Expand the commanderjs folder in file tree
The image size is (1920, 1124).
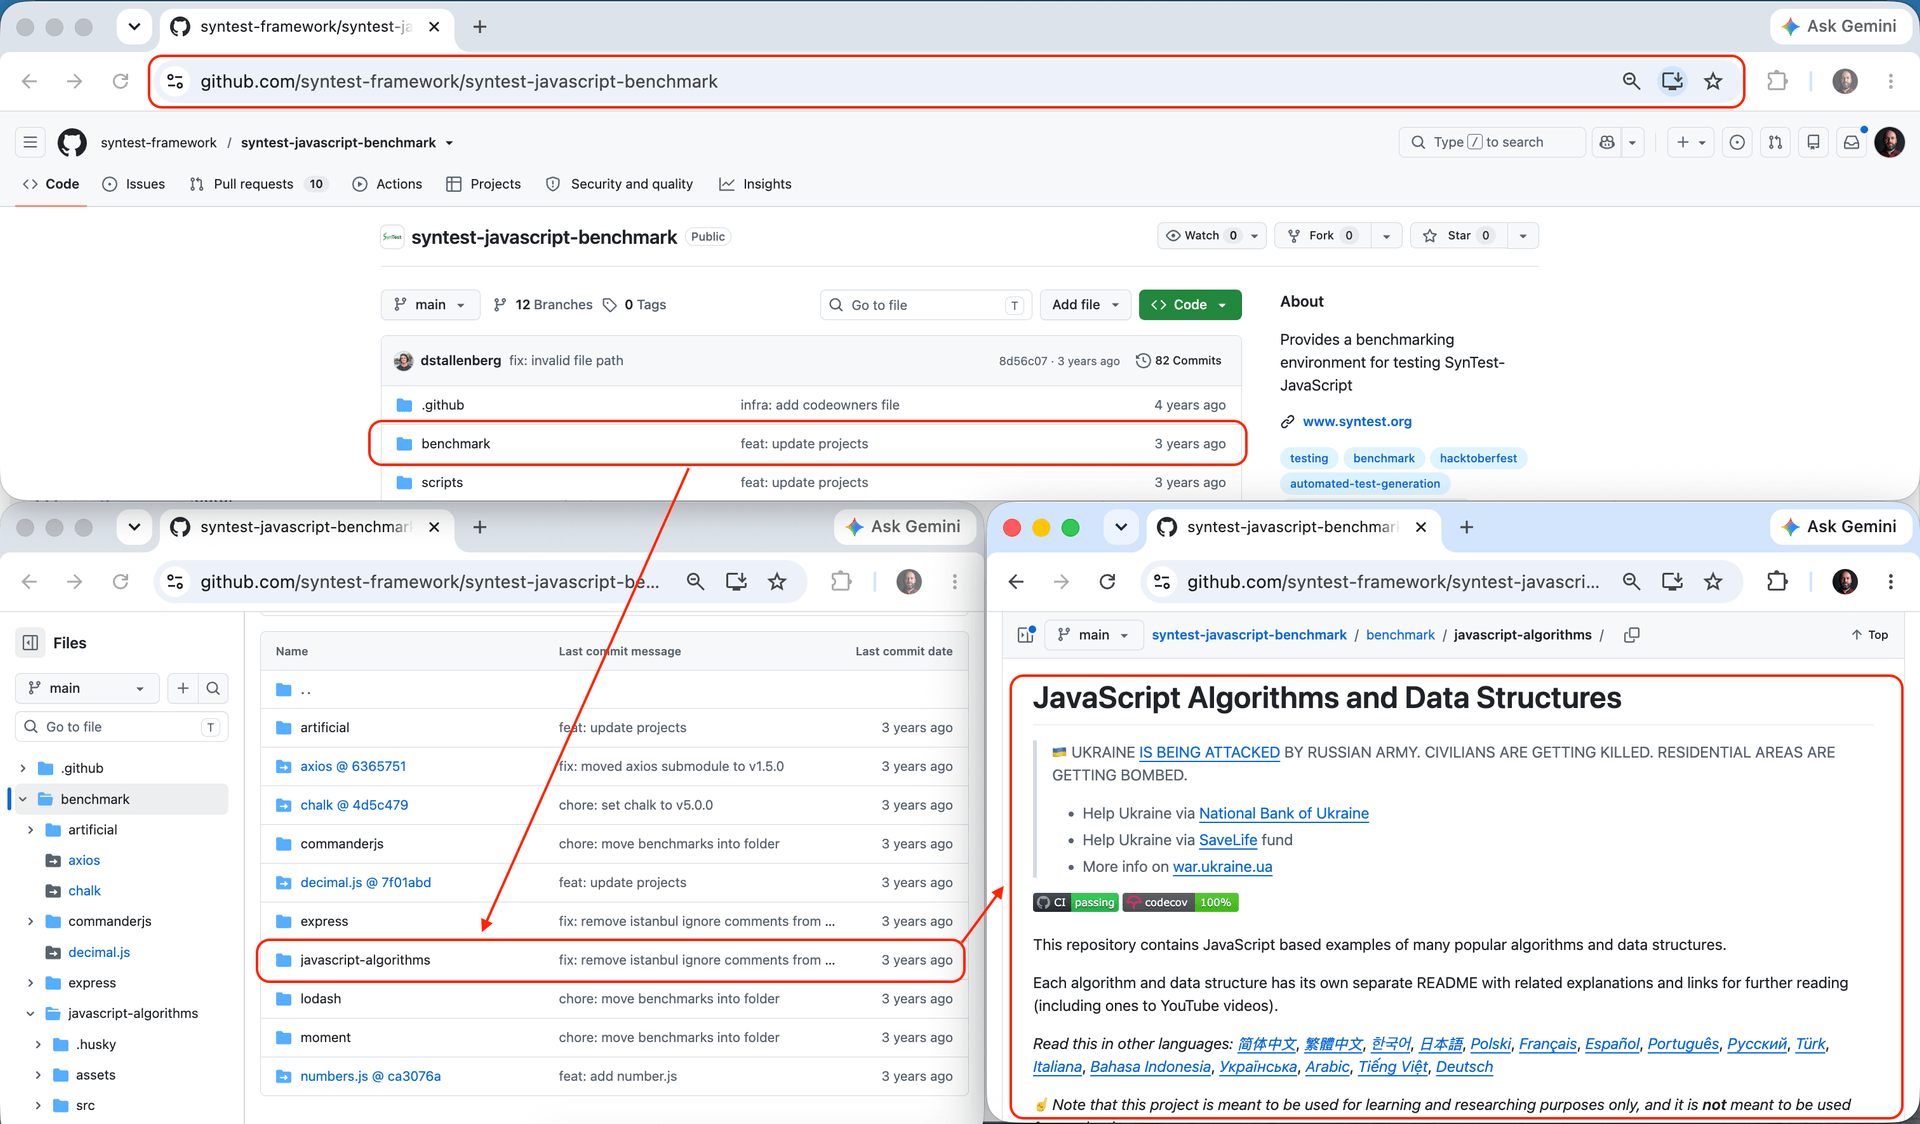point(30,921)
